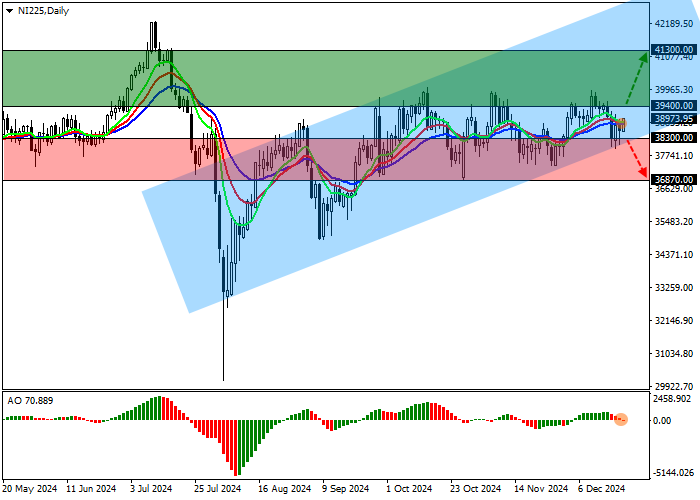Click the red shaded support zone
The width and height of the screenshot is (700, 500).
click(x=100, y=160)
